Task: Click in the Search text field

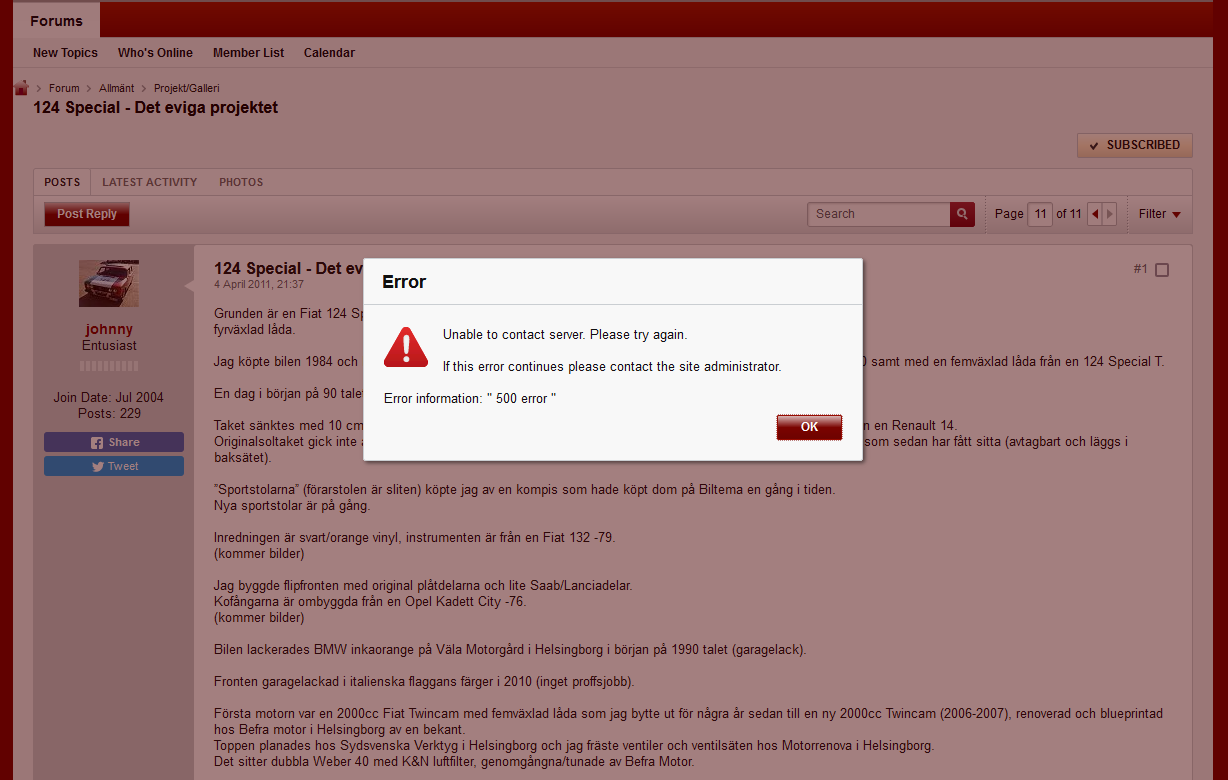Action: [x=878, y=214]
